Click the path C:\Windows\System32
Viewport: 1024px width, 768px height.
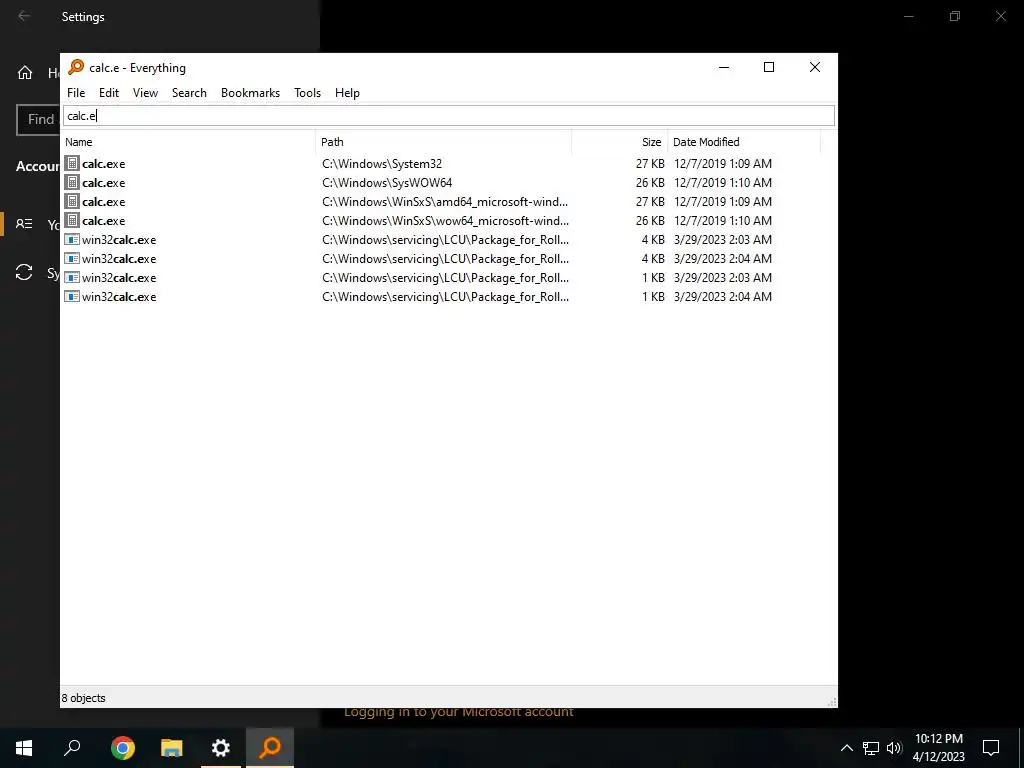[382, 164]
